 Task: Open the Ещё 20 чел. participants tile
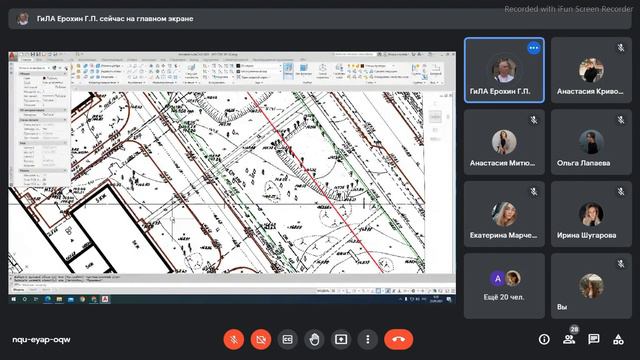[x=504, y=286]
